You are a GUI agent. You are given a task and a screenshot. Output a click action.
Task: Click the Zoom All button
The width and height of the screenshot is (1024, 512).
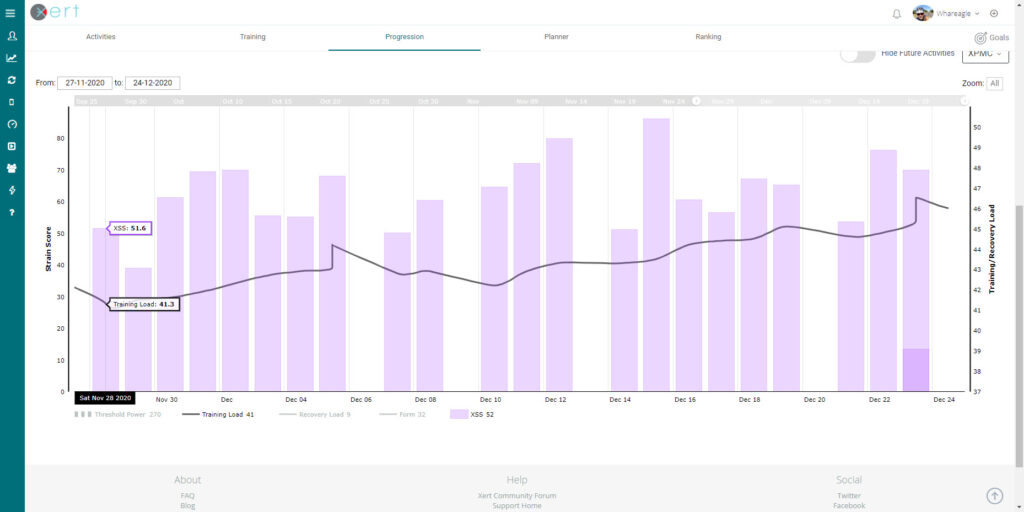coord(994,83)
